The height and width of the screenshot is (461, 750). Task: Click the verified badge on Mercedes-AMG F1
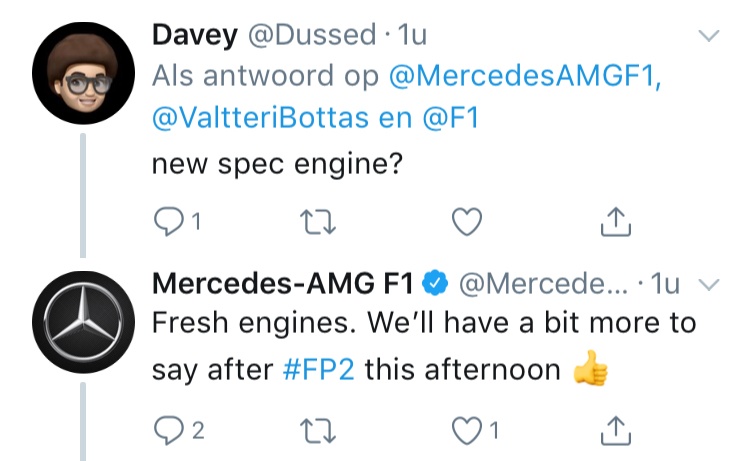click(435, 285)
